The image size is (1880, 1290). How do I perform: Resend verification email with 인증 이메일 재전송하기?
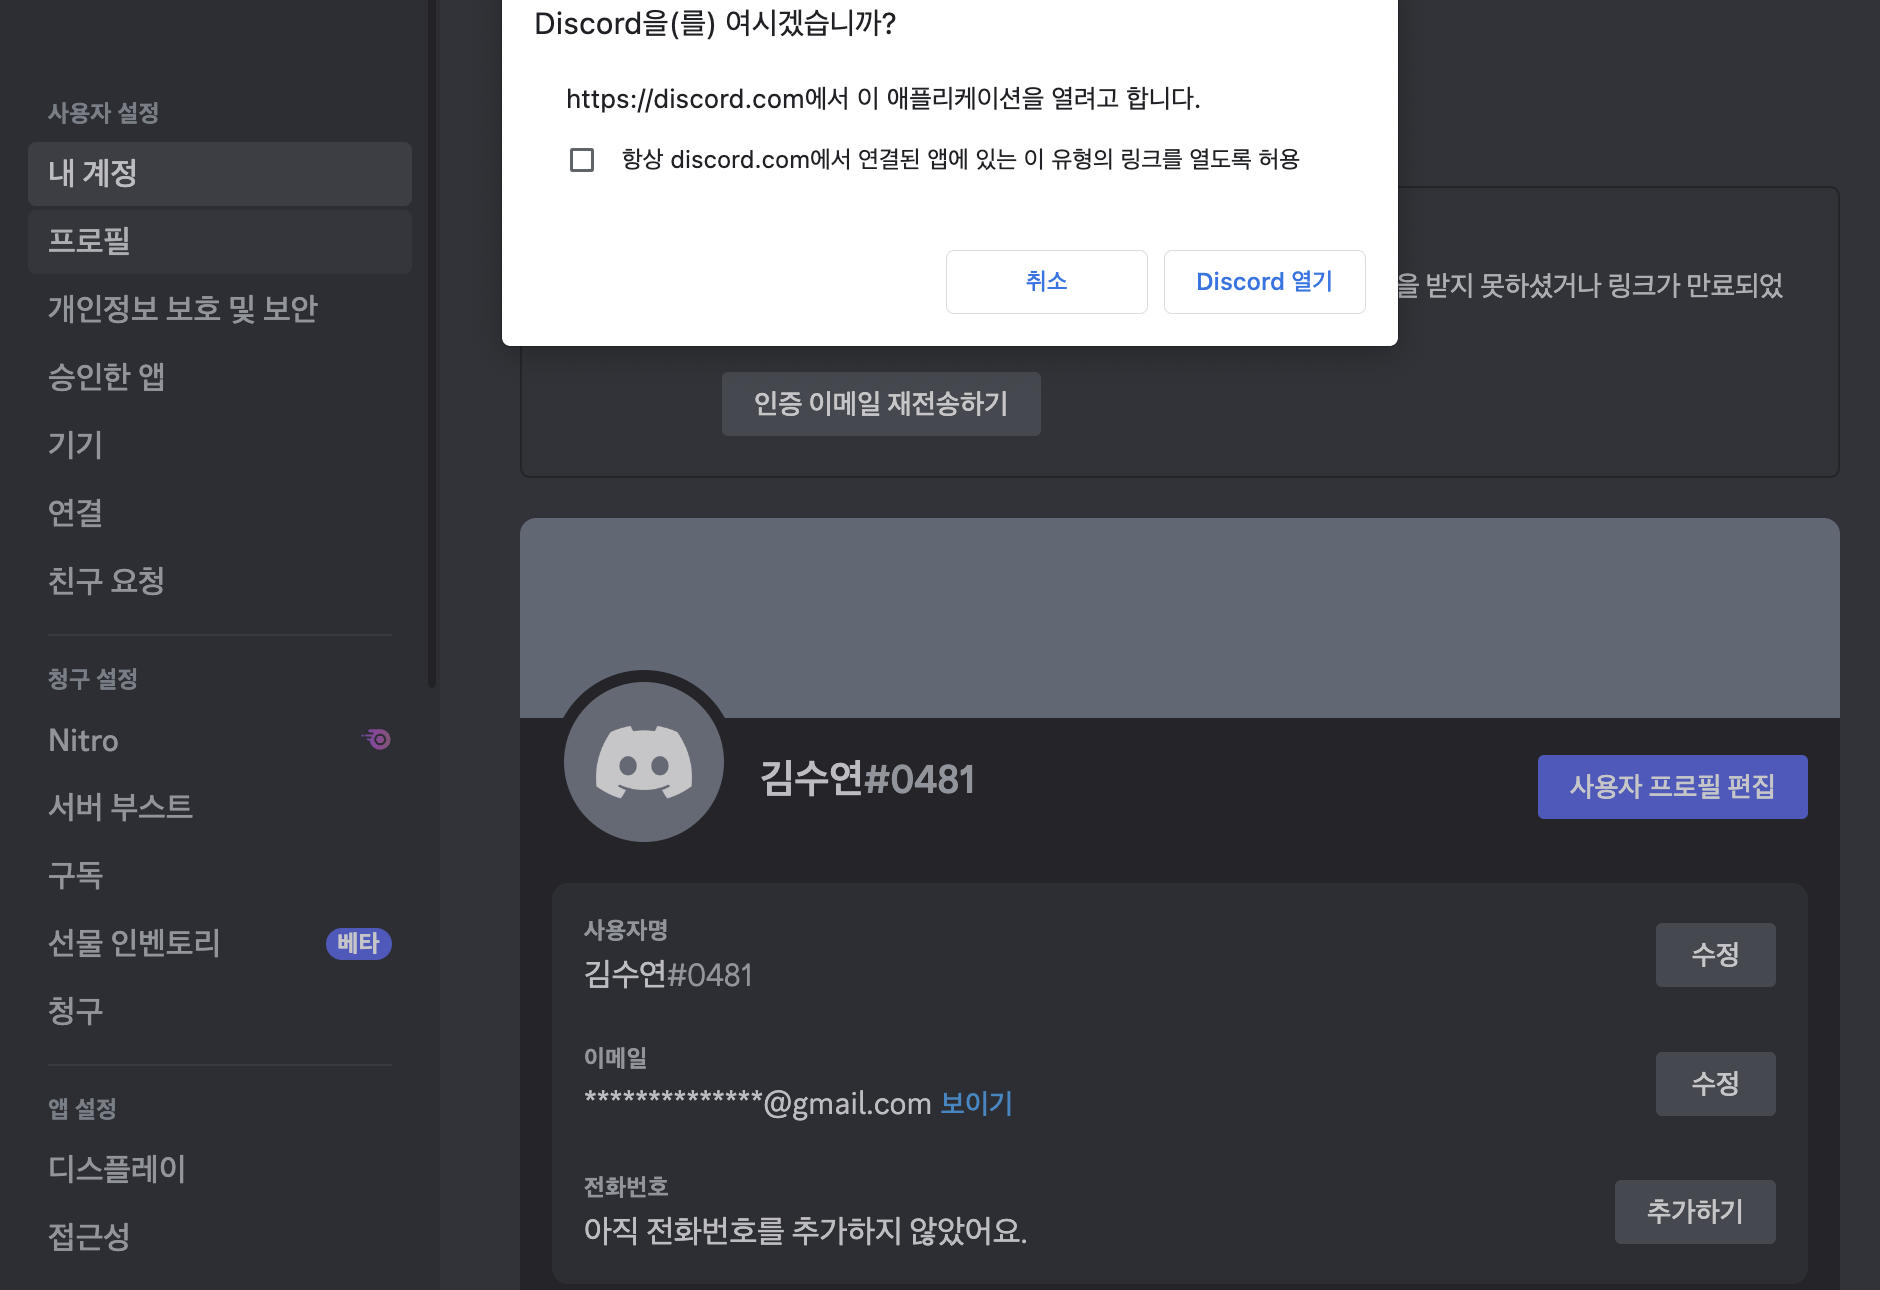[x=881, y=404]
